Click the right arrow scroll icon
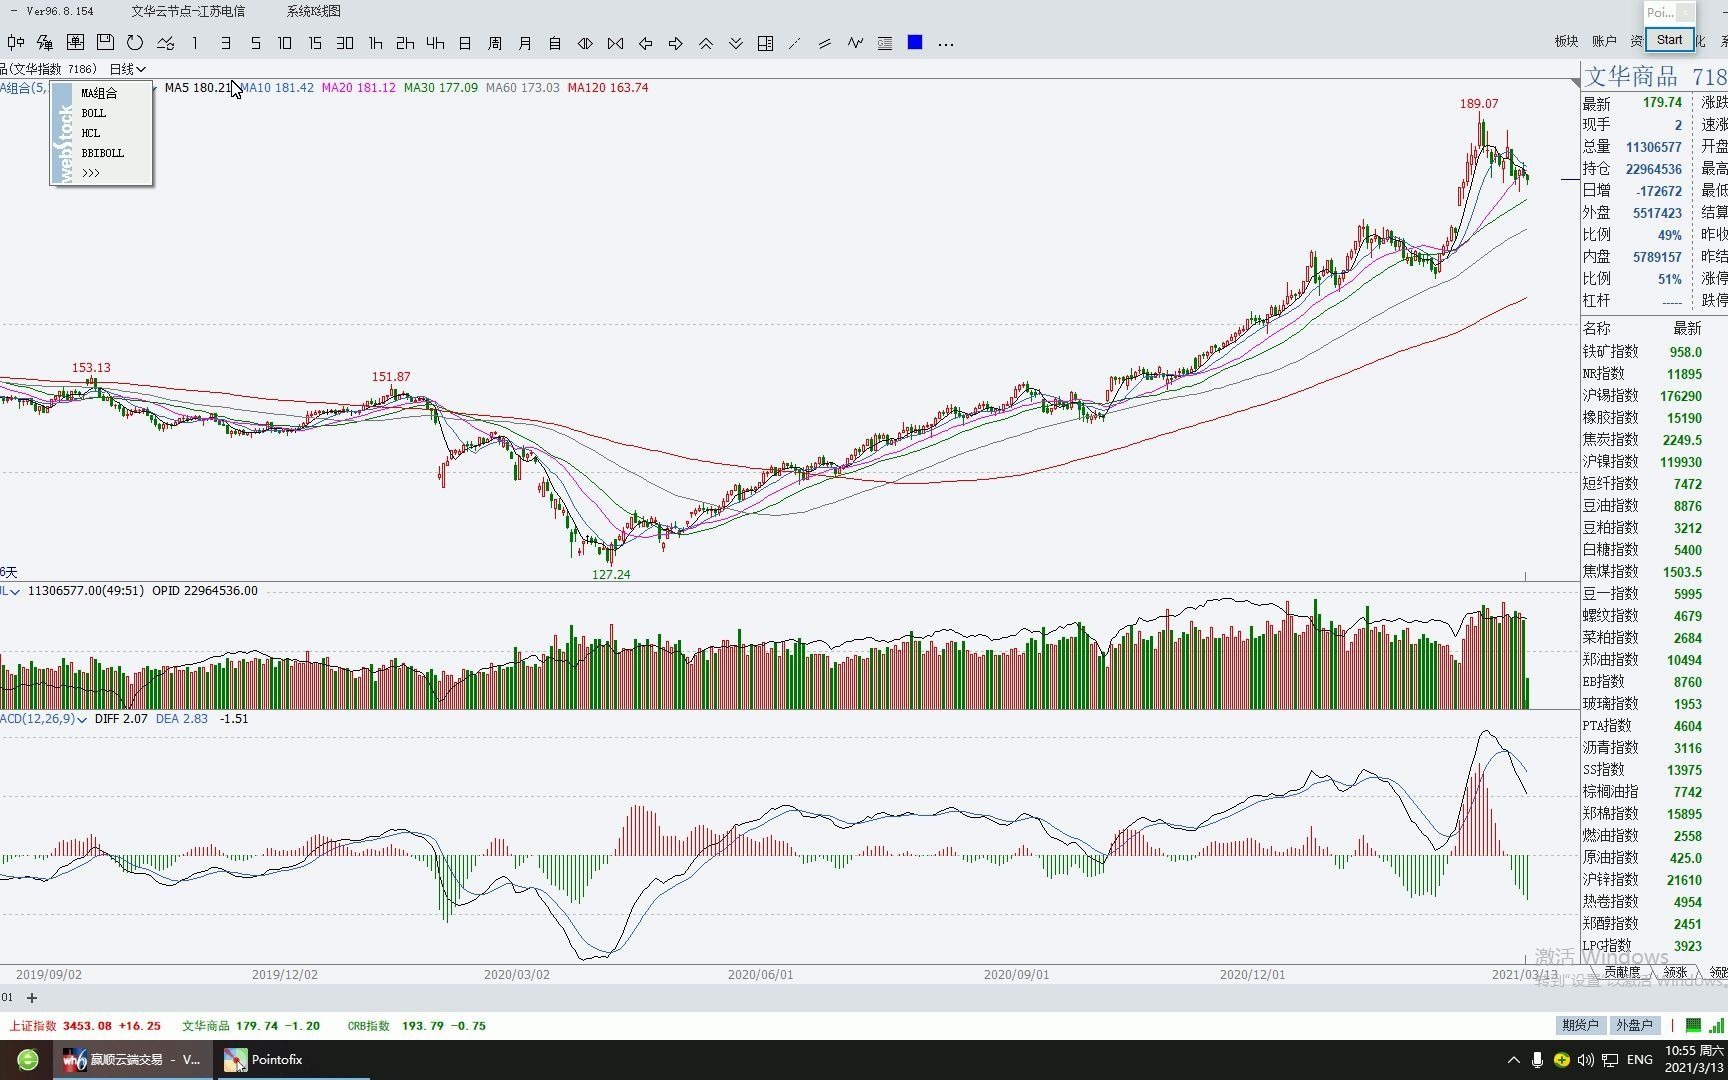This screenshot has width=1728, height=1080. [675, 43]
